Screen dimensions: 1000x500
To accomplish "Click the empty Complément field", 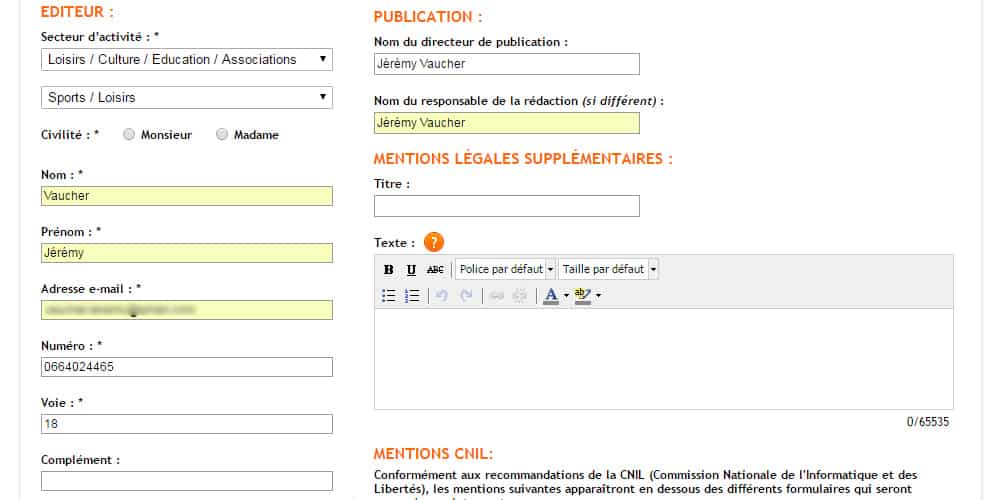I will [187, 481].
